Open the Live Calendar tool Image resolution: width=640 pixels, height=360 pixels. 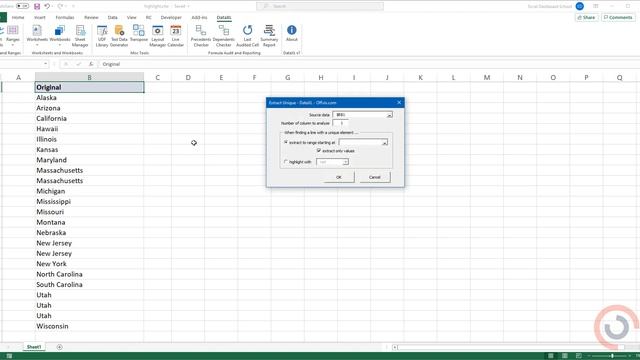[x=176, y=36]
